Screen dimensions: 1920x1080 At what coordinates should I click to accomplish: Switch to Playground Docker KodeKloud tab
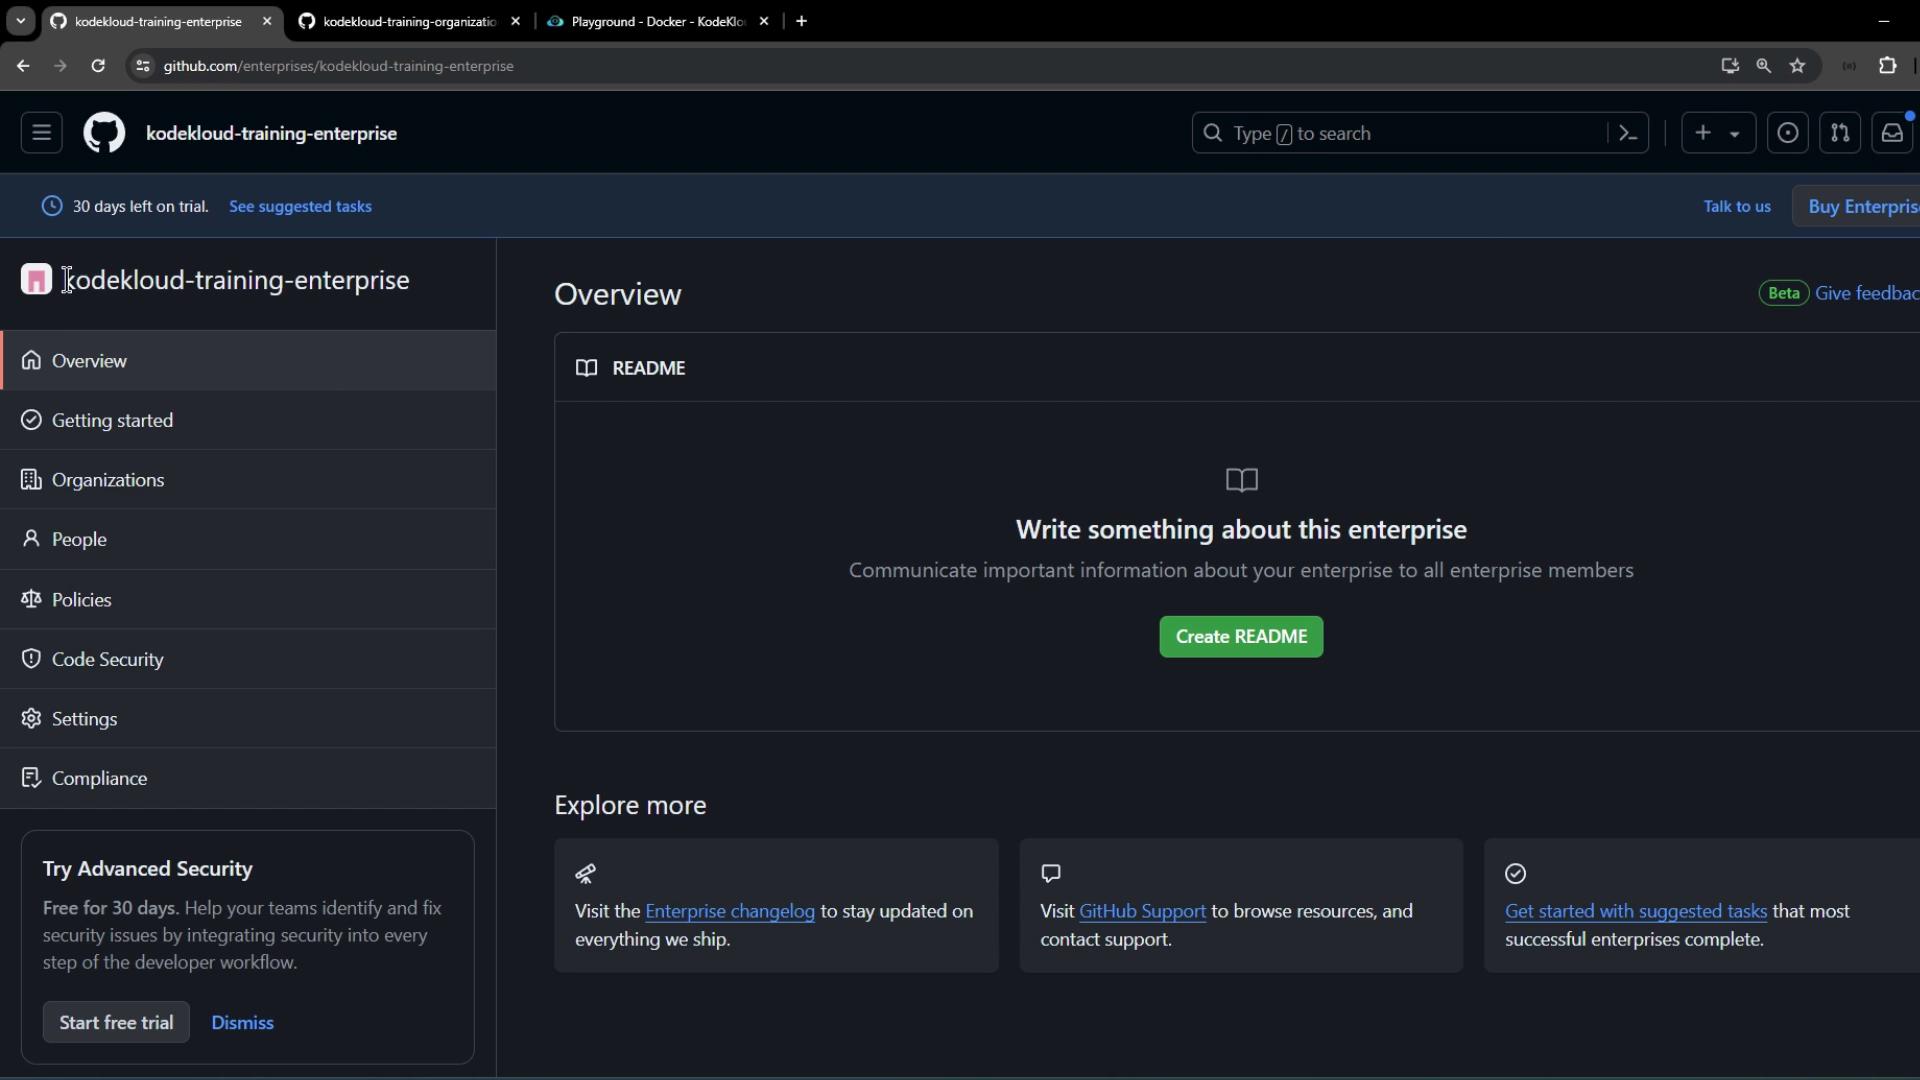pos(657,21)
